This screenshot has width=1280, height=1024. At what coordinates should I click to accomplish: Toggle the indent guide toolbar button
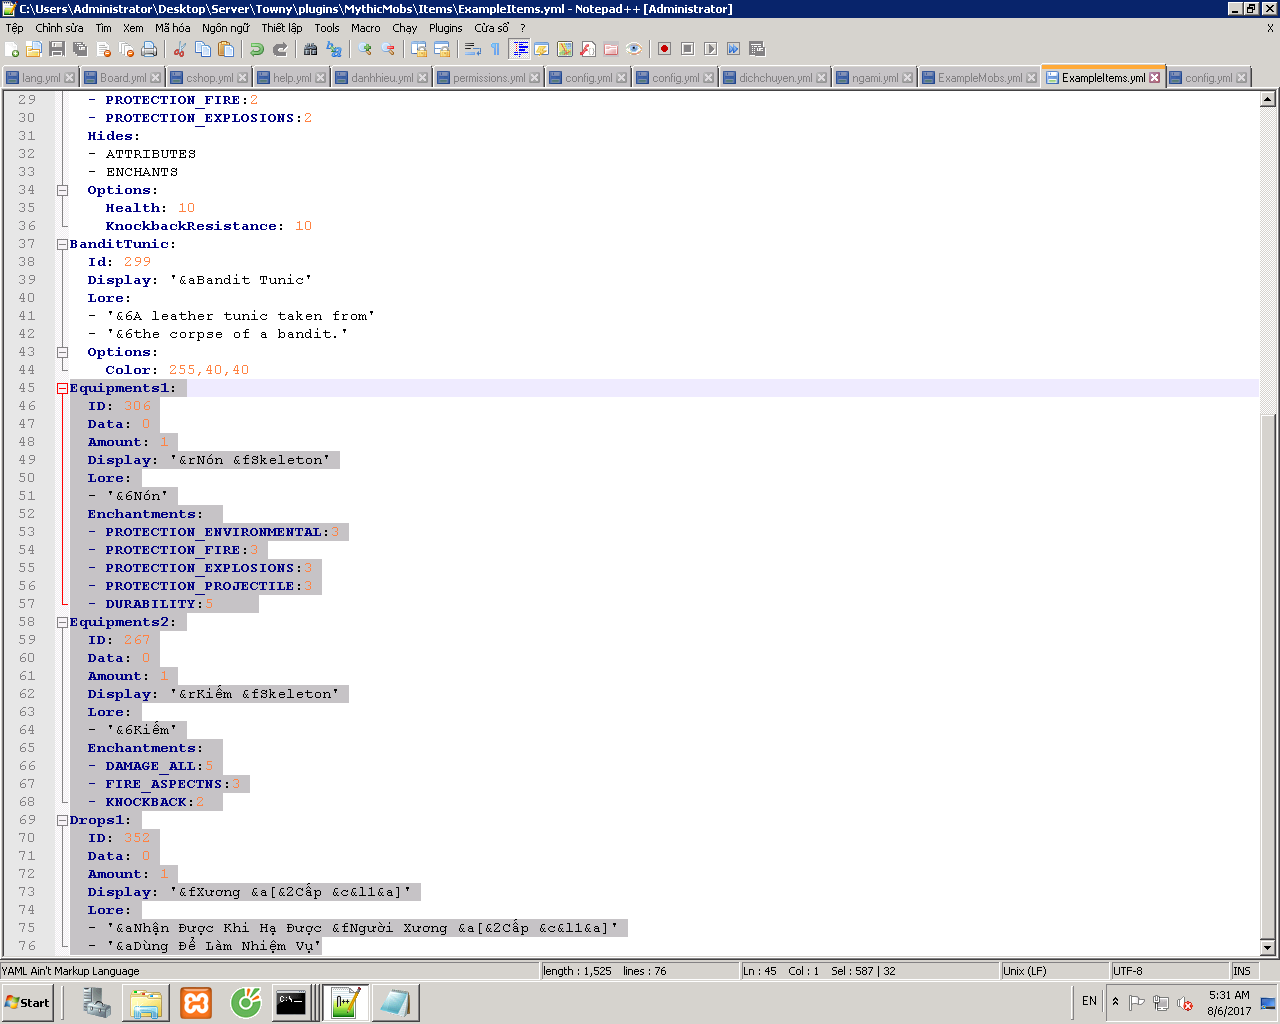coord(520,49)
